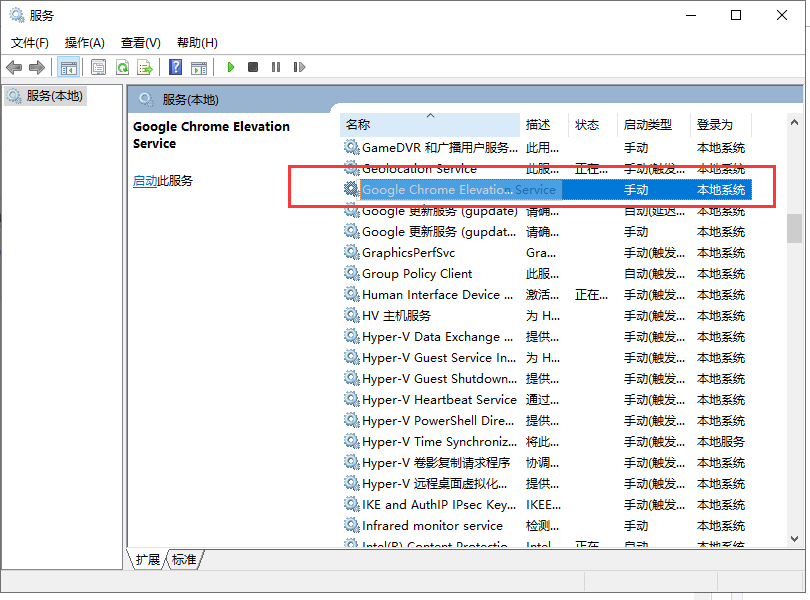Click the Stop Service square icon

[x=253, y=67]
